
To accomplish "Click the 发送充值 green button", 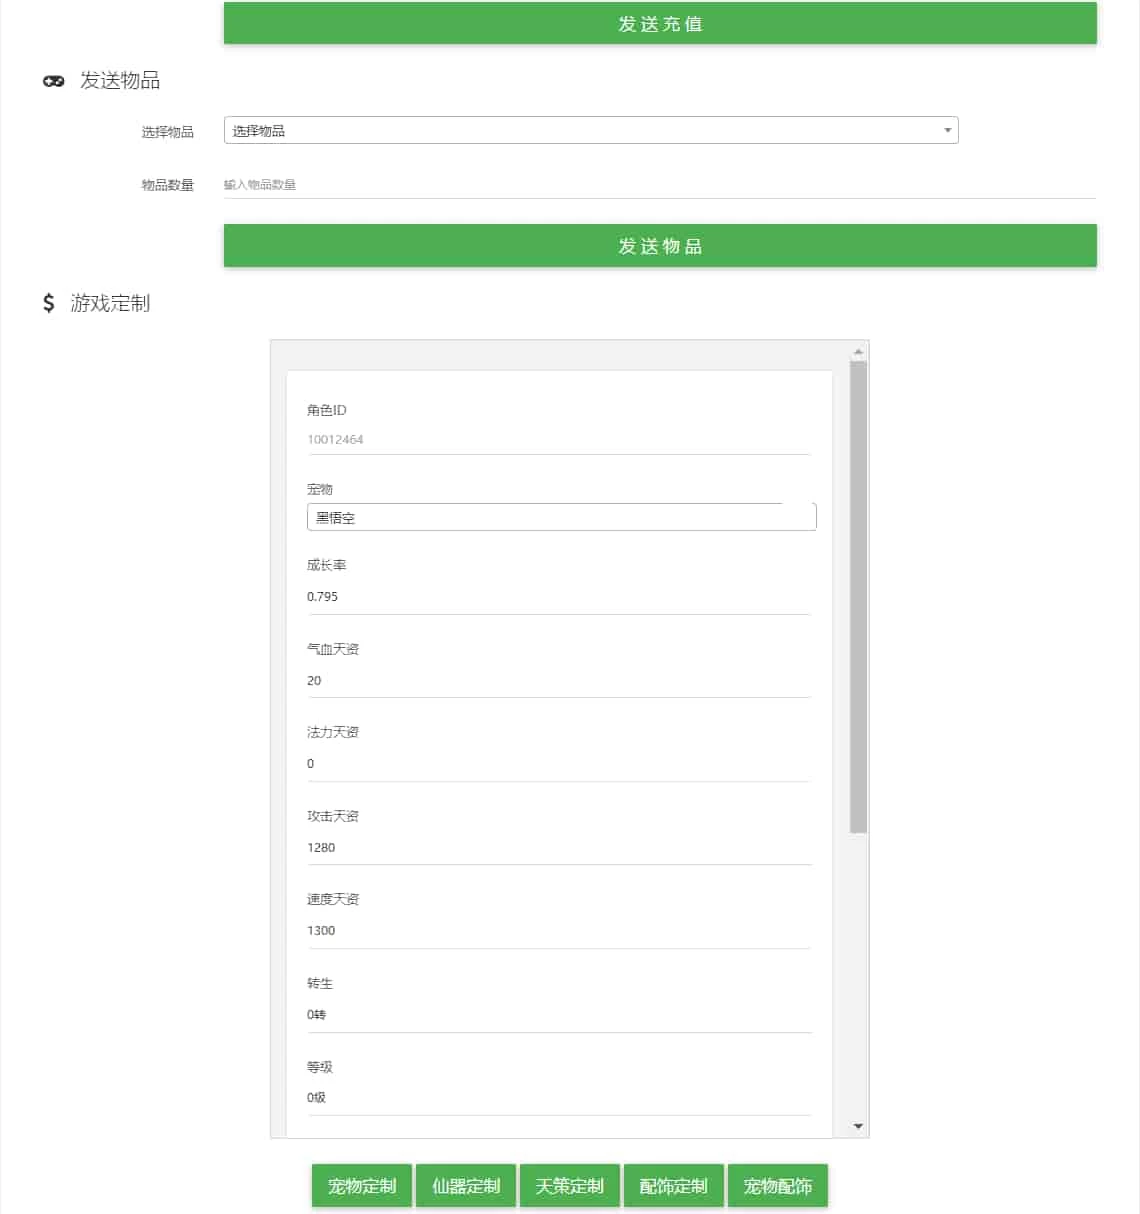I will (x=660, y=24).
